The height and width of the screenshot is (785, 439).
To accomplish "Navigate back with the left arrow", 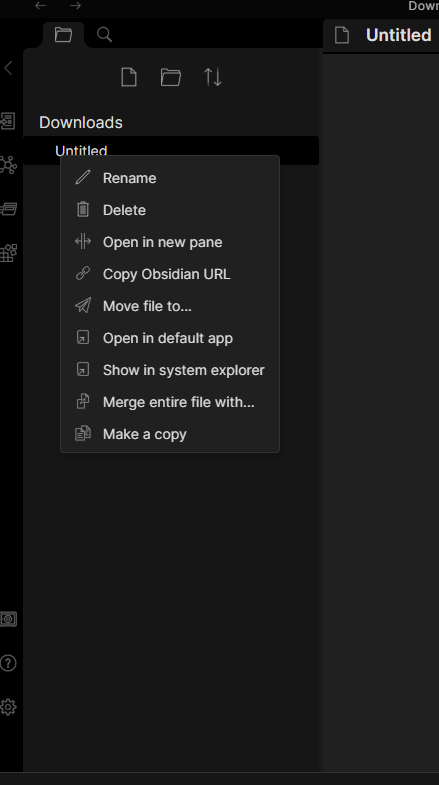I will (41, 6).
